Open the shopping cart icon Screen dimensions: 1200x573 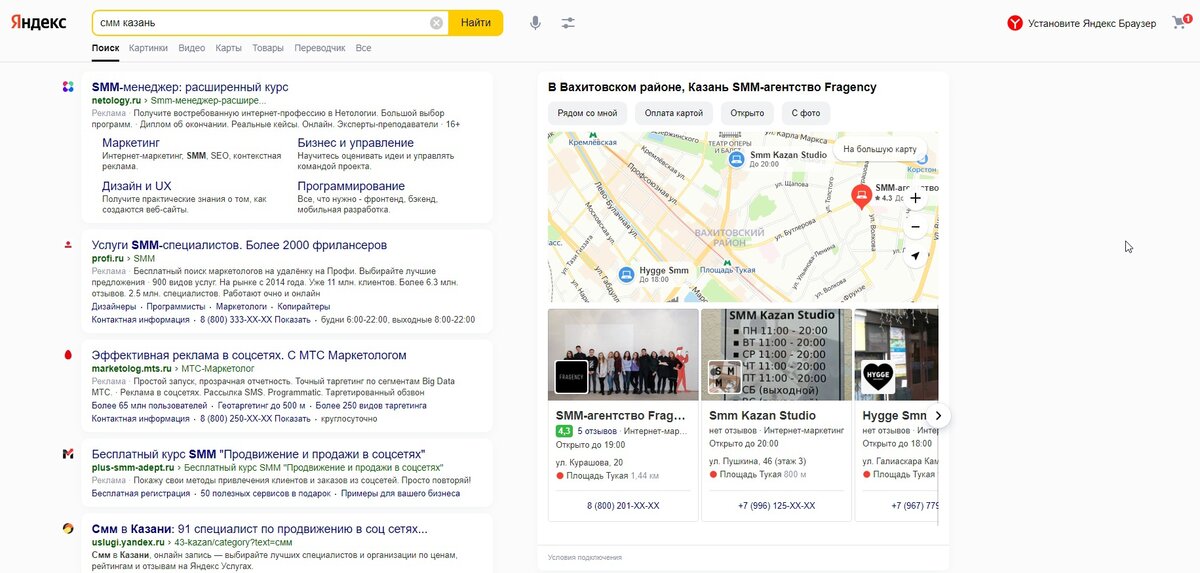(x=1179, y=23)
